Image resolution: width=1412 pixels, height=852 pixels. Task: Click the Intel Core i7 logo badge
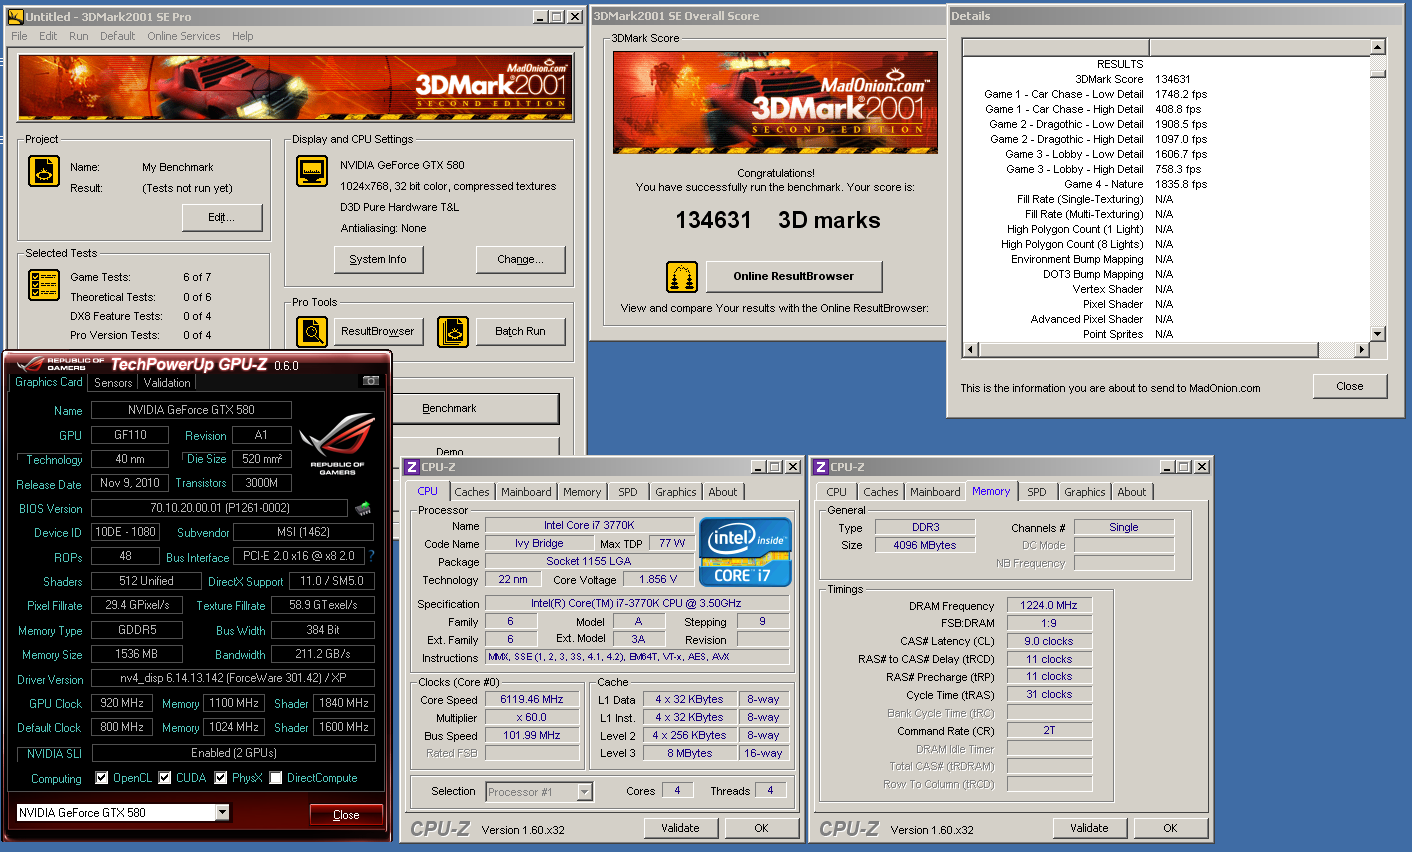[745, 552]
